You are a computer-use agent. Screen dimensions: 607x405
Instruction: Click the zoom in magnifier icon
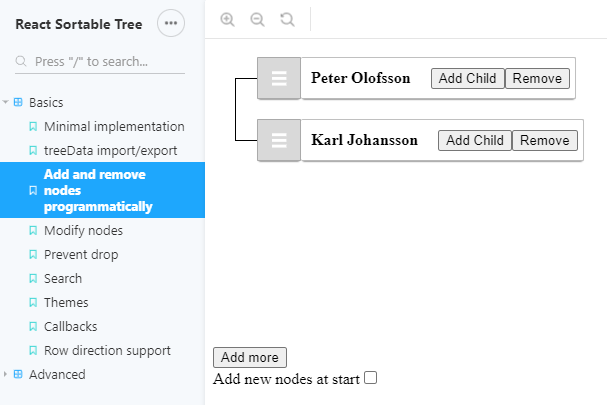click(x=227, y=19)
